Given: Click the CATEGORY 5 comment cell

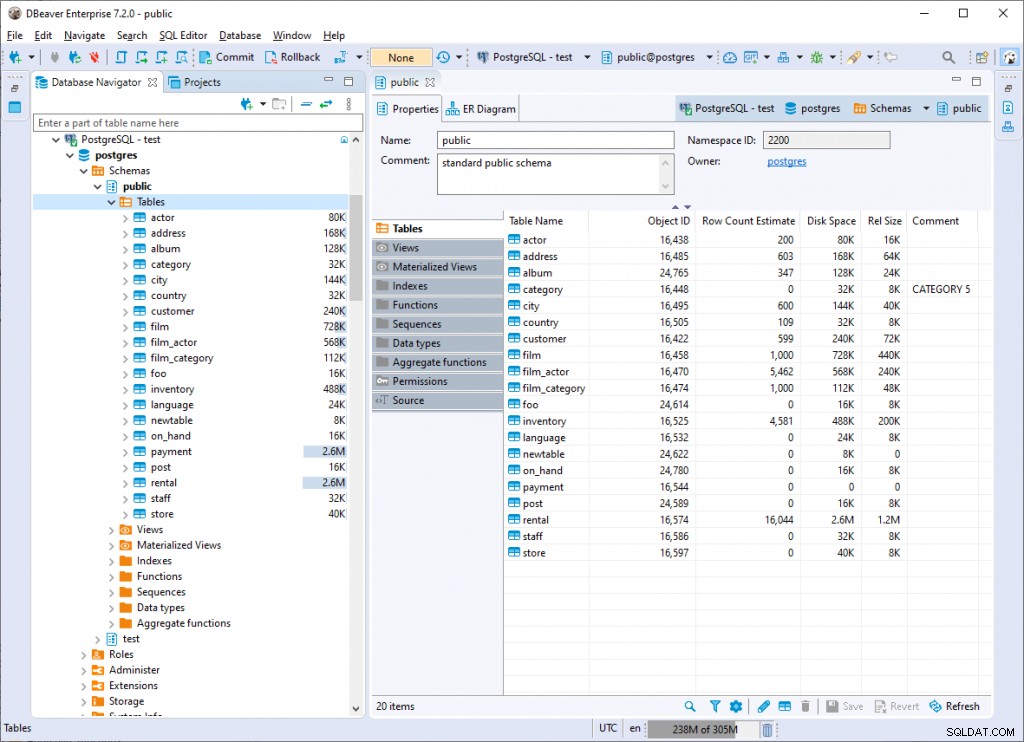Looking at the screenshot, I should 941,289.
